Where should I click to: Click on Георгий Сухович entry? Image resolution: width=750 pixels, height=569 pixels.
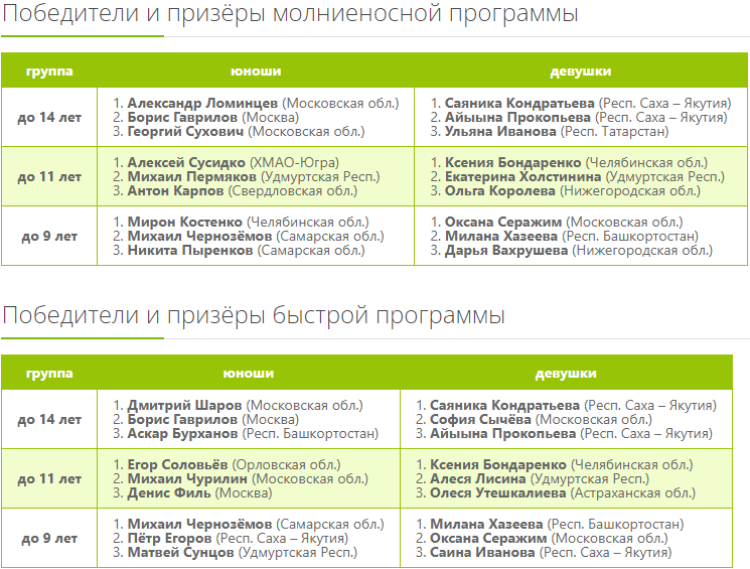click(186, 131)
